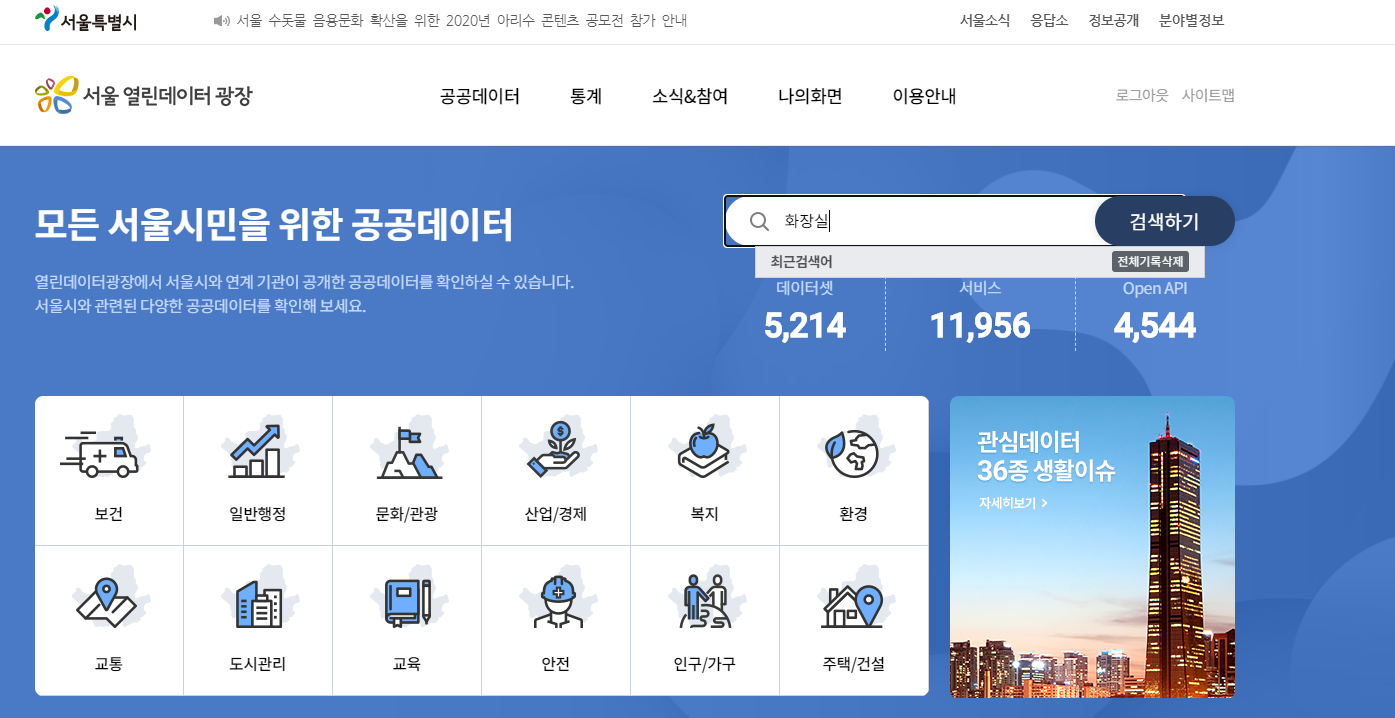Open the 공공데이터 menu
1395x718 pixels.
(480, 97)
